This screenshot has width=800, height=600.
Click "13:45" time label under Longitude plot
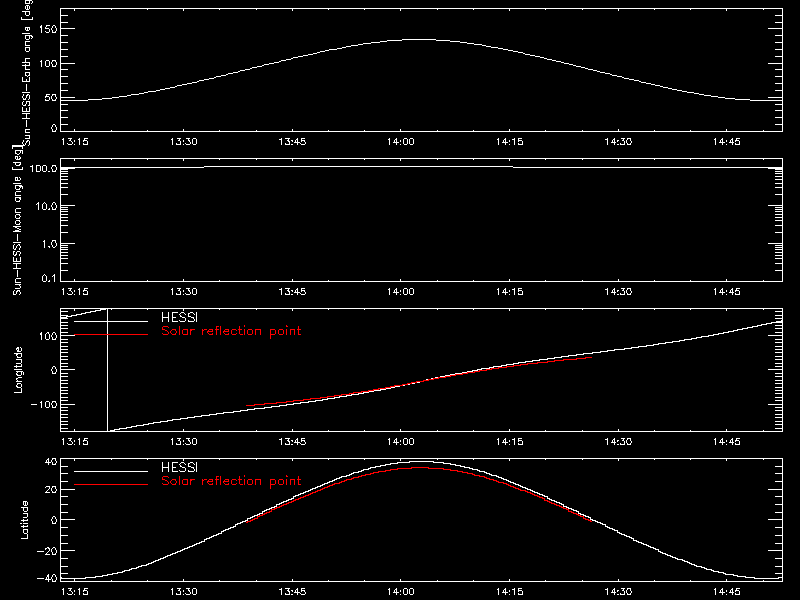(x=292, y=442)
